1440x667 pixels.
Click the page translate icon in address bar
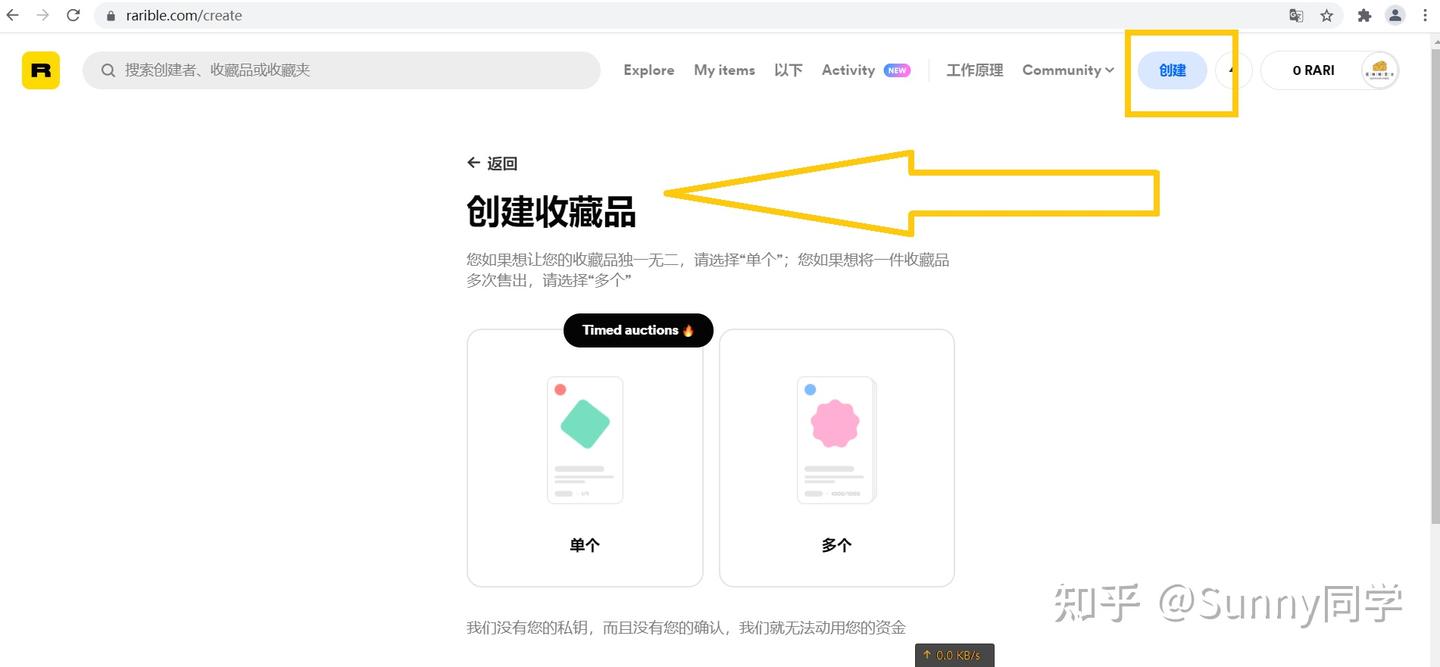coord(1296,15)
